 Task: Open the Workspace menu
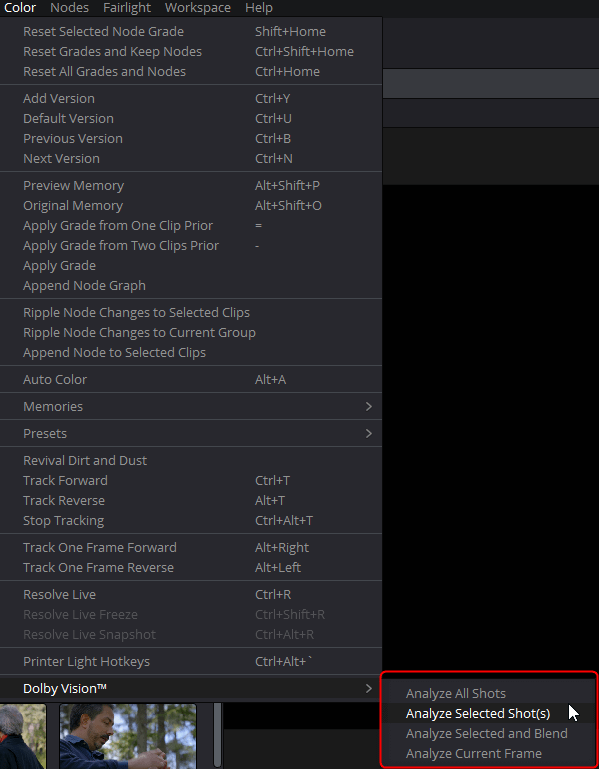pyautogui.click(x=198, y=8)
